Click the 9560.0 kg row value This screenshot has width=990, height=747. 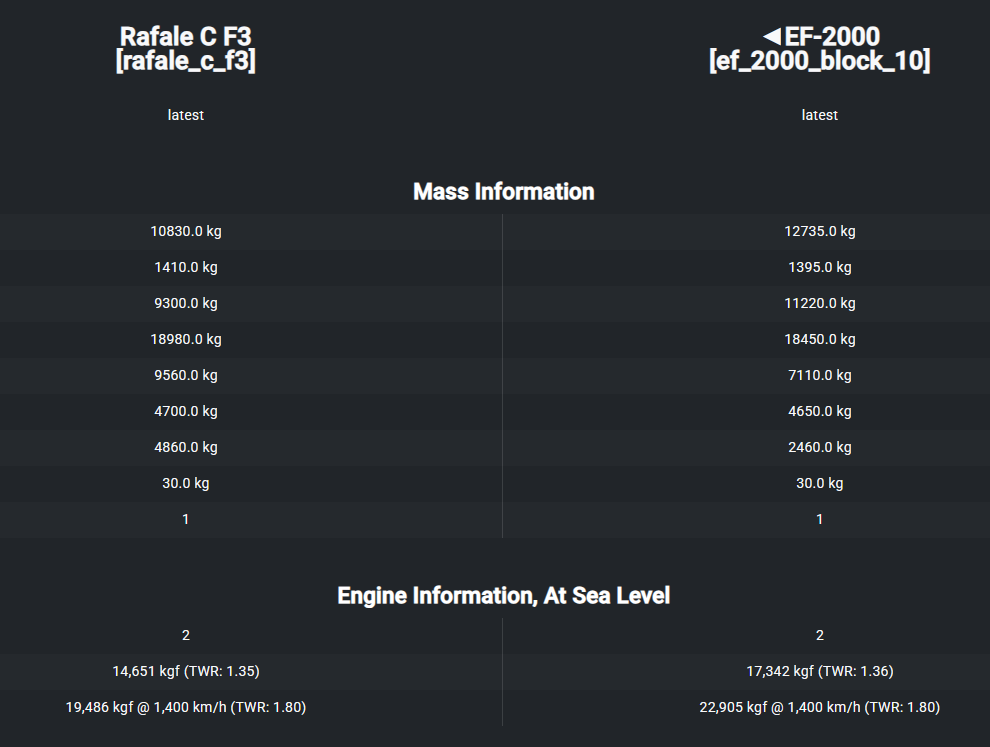point(186,375)
